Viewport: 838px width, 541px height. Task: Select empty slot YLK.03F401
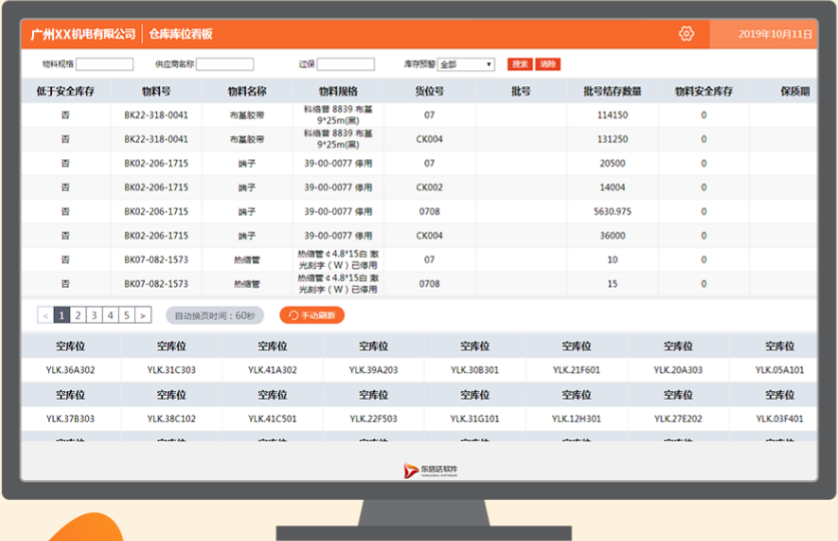pos(779,419)
